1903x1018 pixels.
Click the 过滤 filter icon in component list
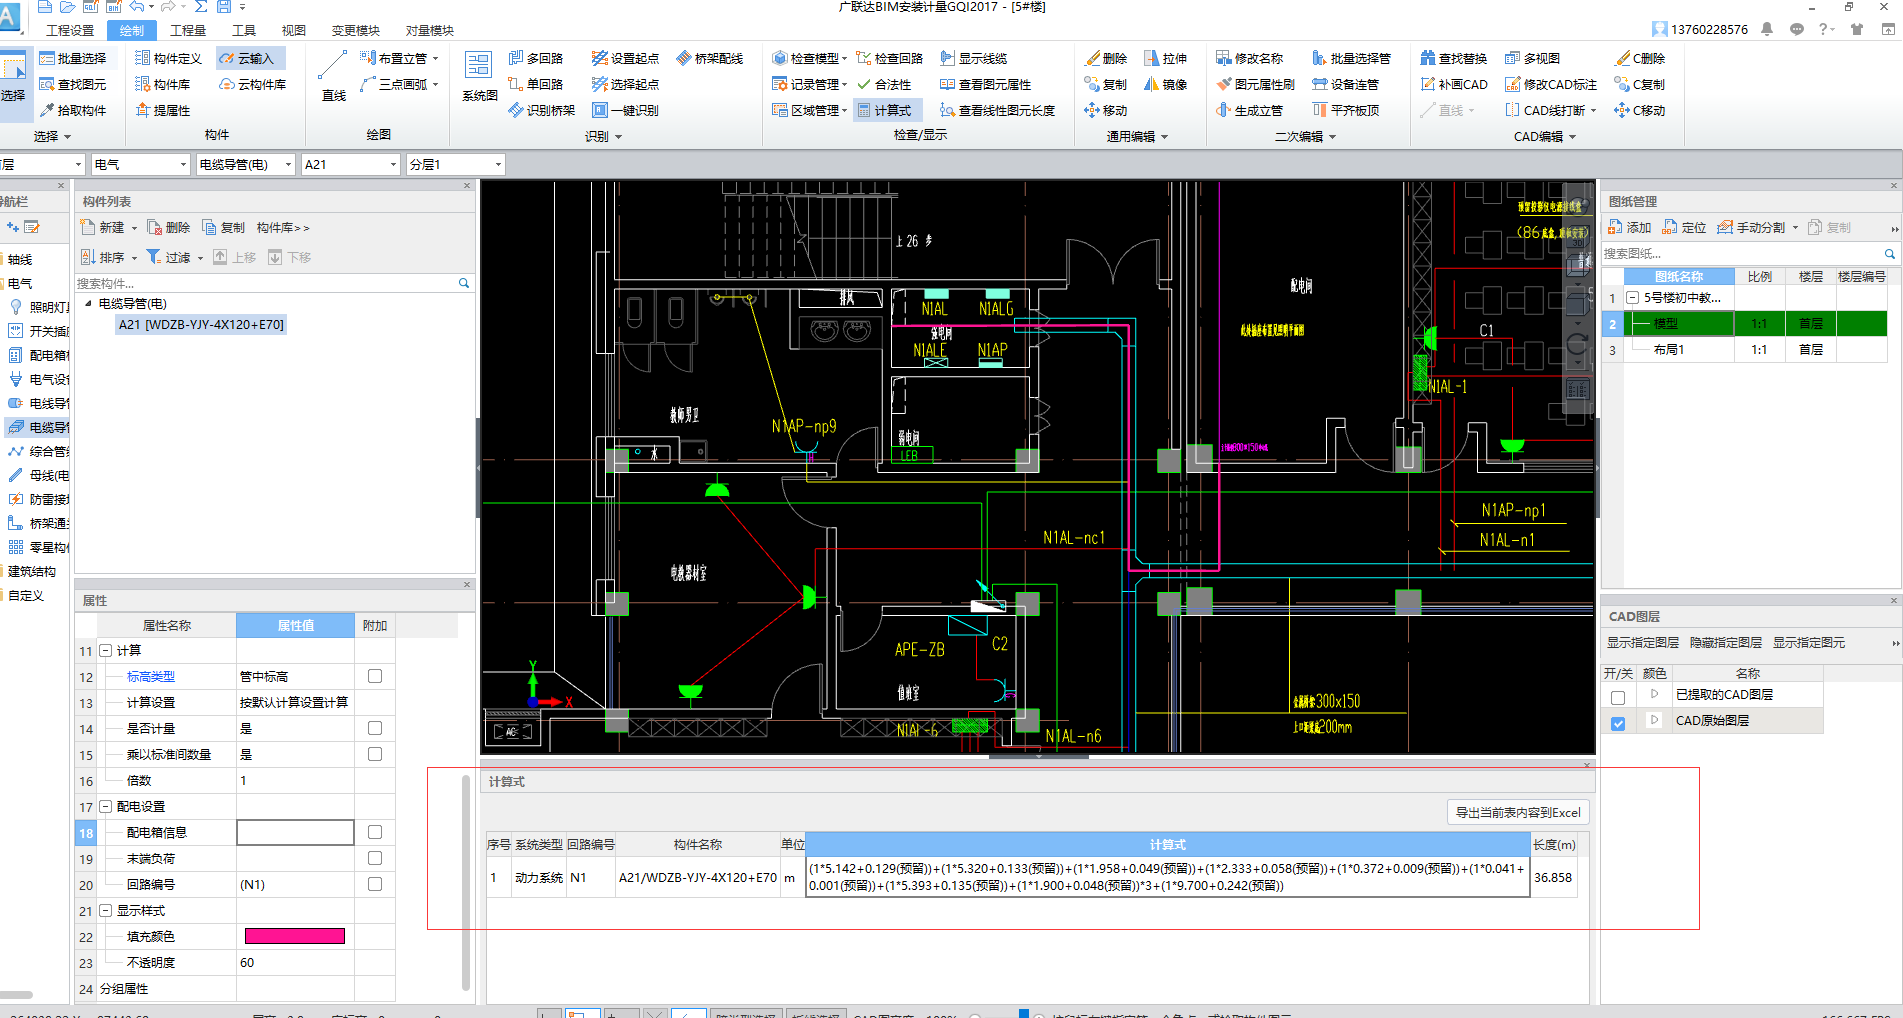(x=154, y=257)
